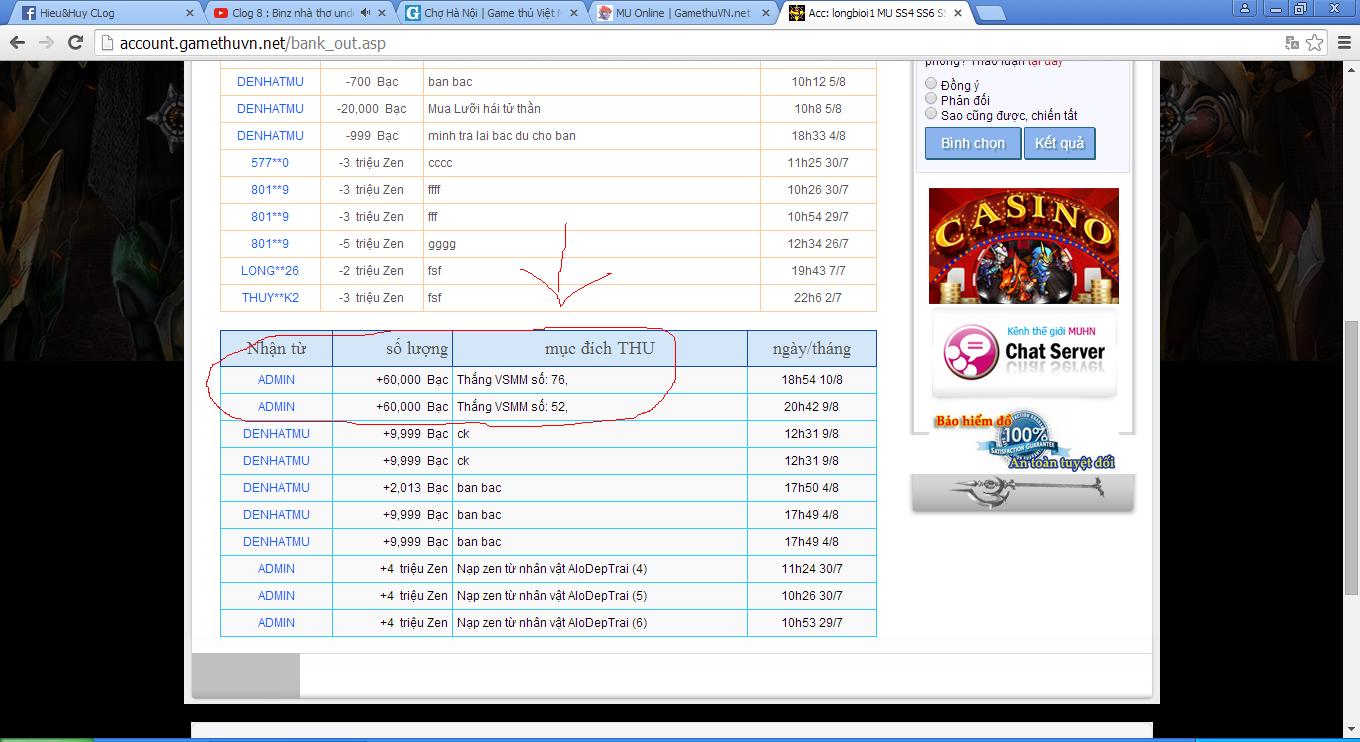Close the MU Online GamethuVN tab

pyautogui.click(x=765, y=13)
